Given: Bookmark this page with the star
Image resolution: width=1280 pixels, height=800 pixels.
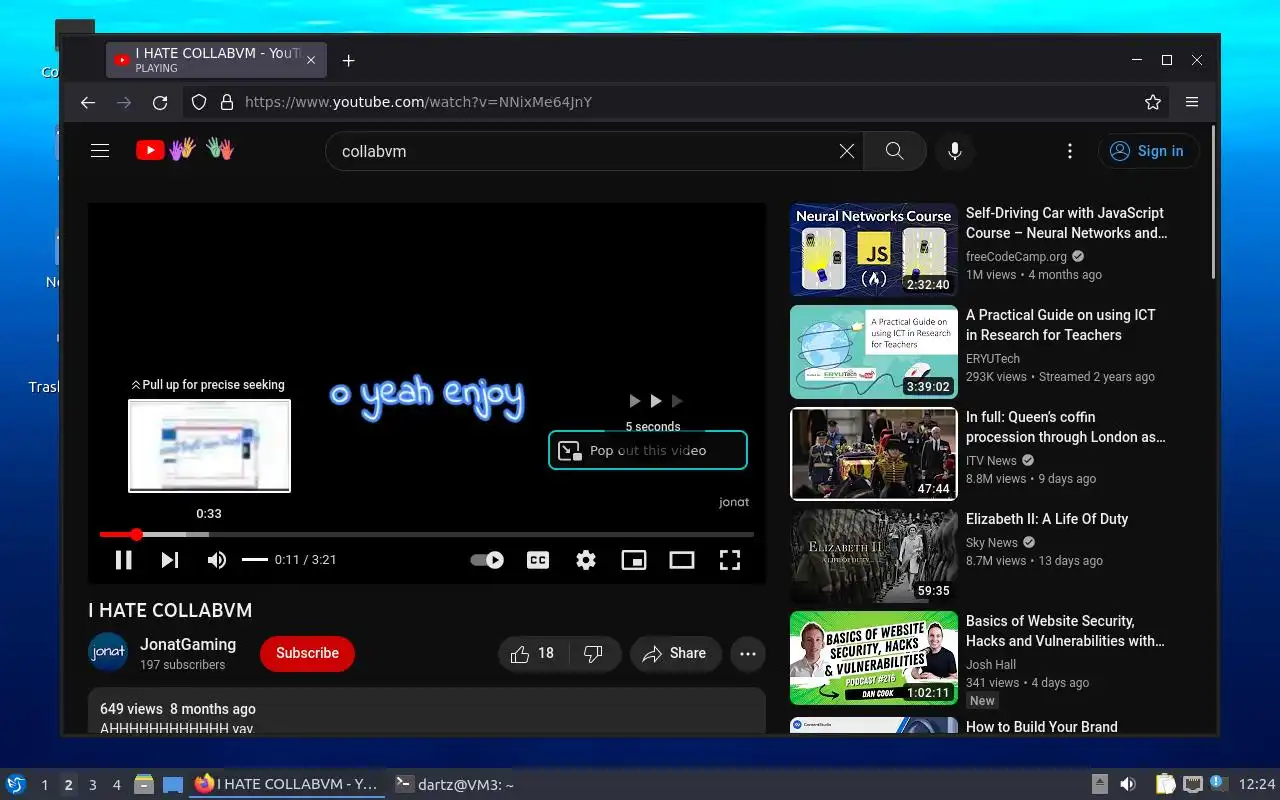Looking at the screenshot, I should click(x=1153, y=102).
